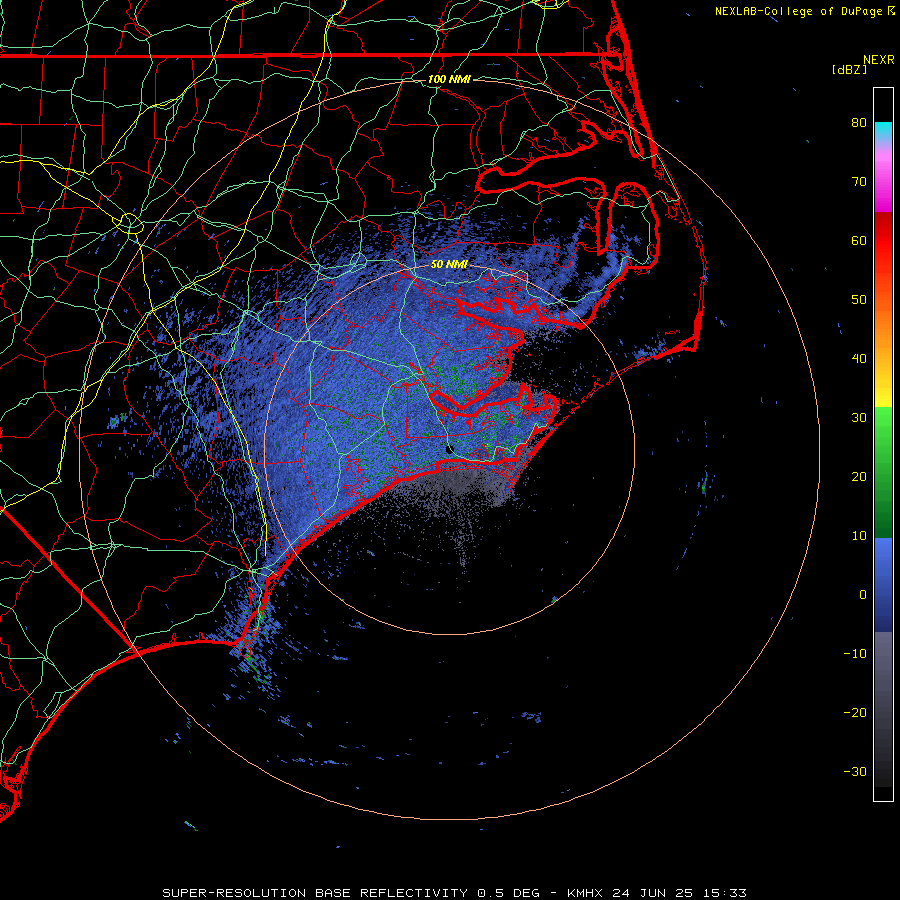
Task: Click the NEXR legend label
Action: [x=878, y=60]
